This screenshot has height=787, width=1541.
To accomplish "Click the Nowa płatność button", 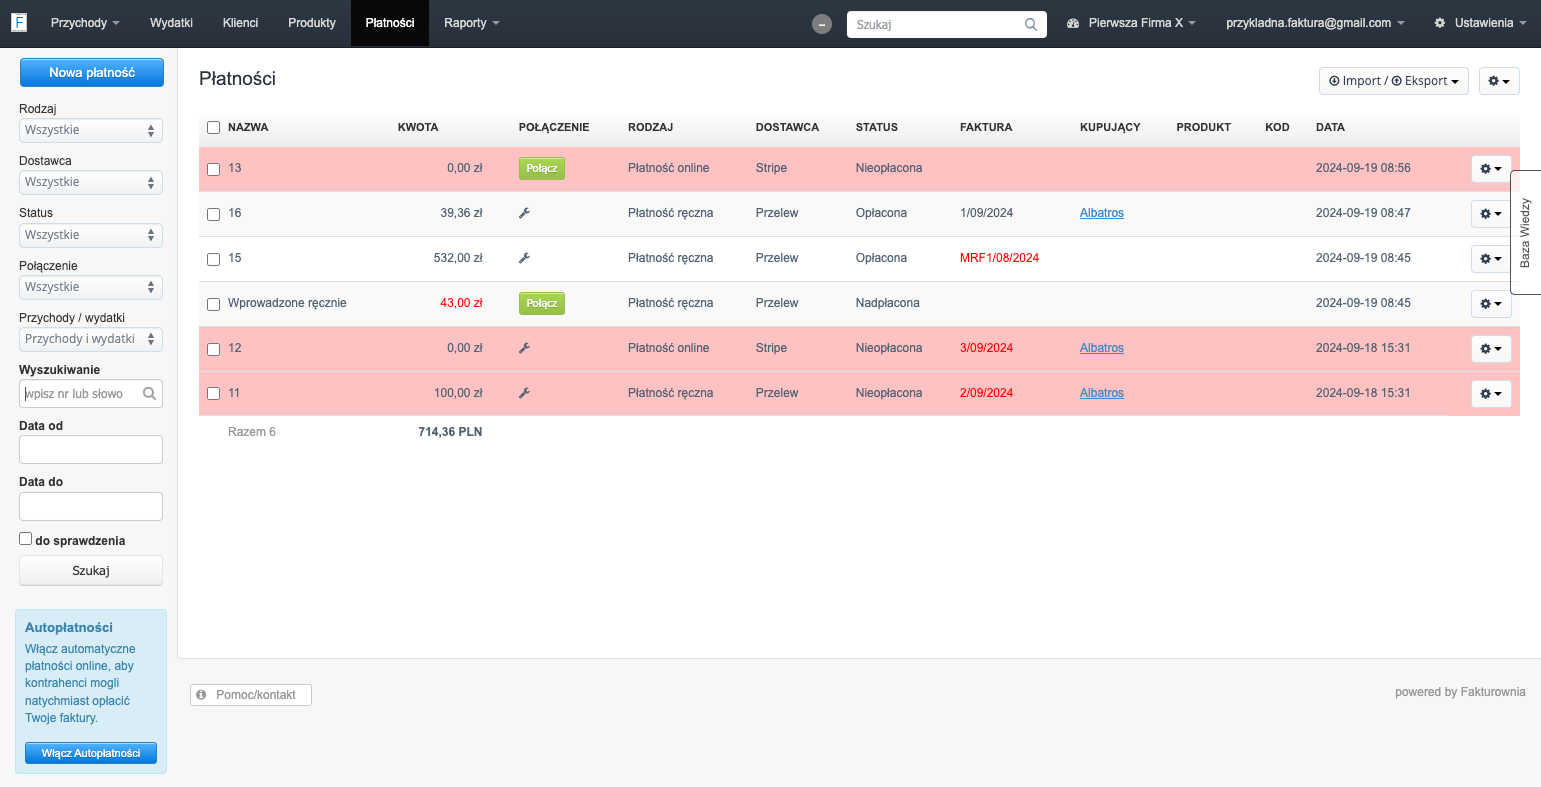I will point(92,72).
